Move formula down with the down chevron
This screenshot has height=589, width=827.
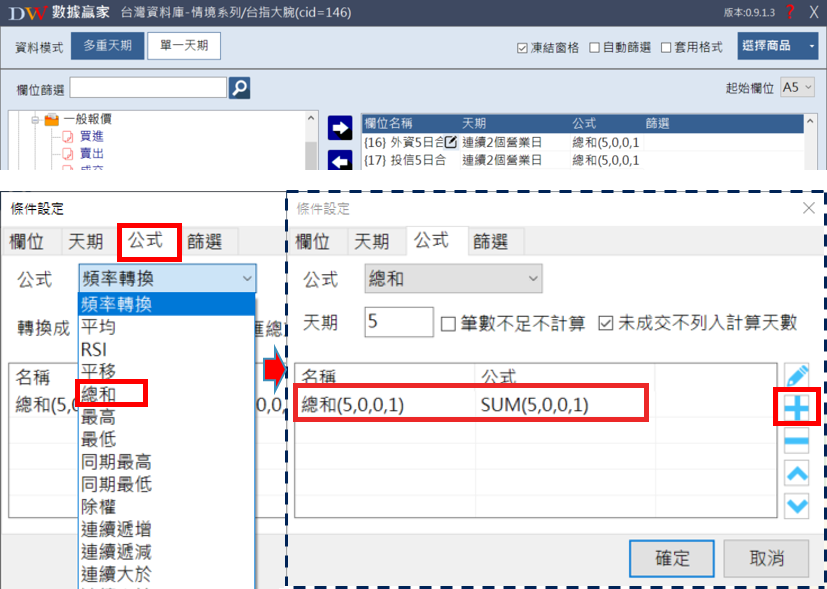tap(797, 505)
